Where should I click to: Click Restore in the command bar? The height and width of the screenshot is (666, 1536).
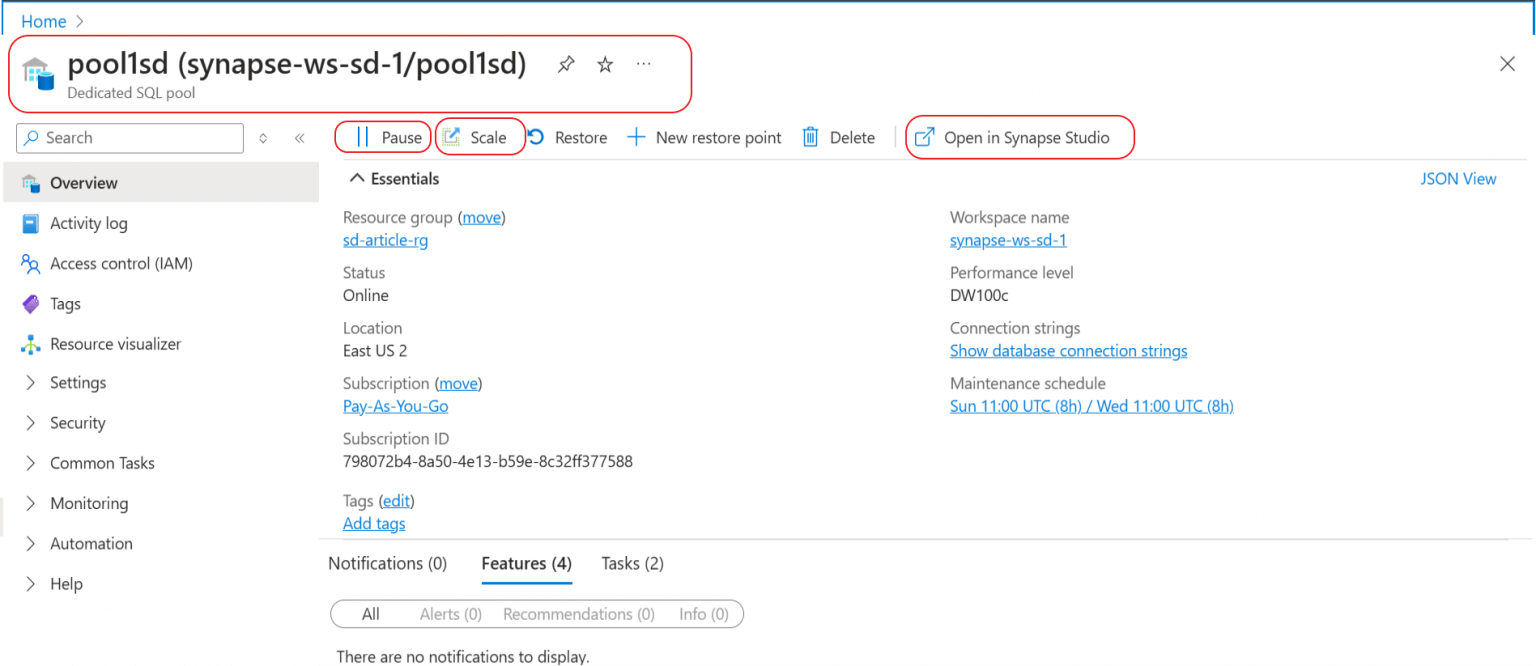coord(567,138)
